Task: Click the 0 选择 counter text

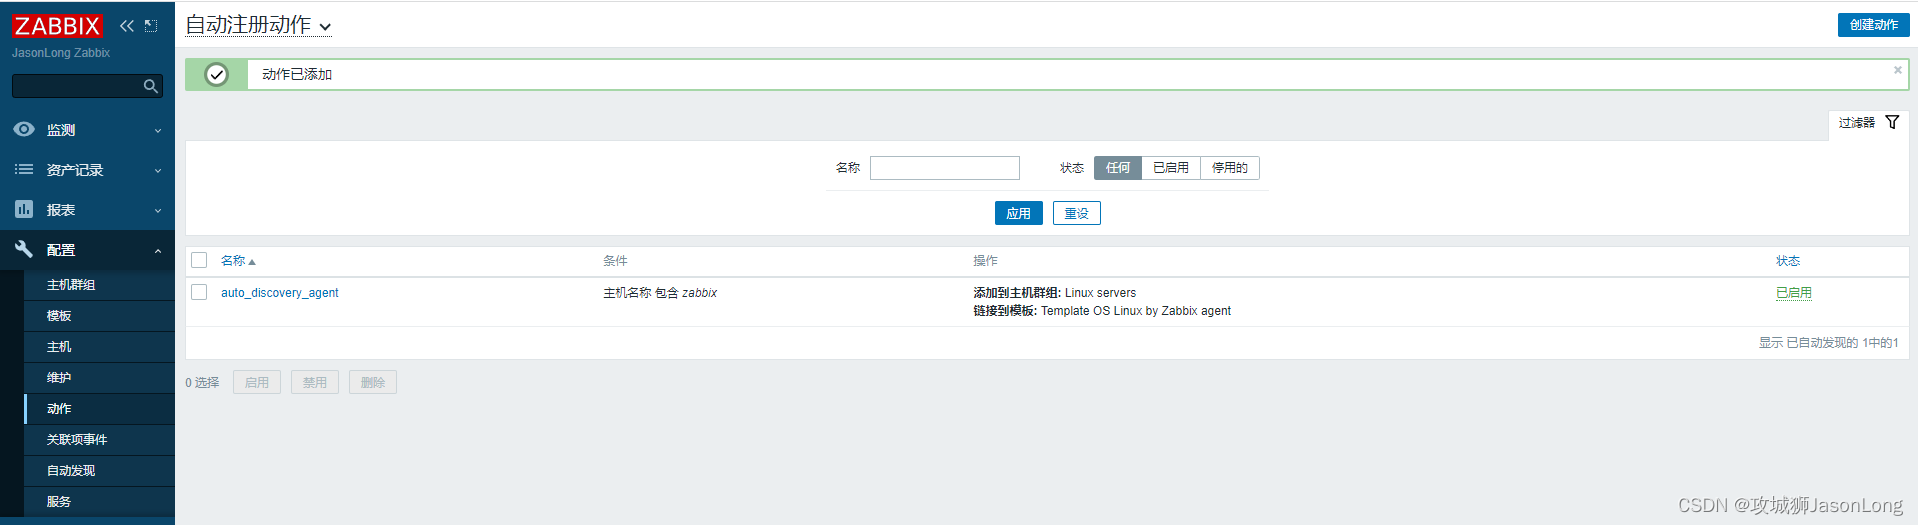Action: pyautogui.click(x=202, y=383)
